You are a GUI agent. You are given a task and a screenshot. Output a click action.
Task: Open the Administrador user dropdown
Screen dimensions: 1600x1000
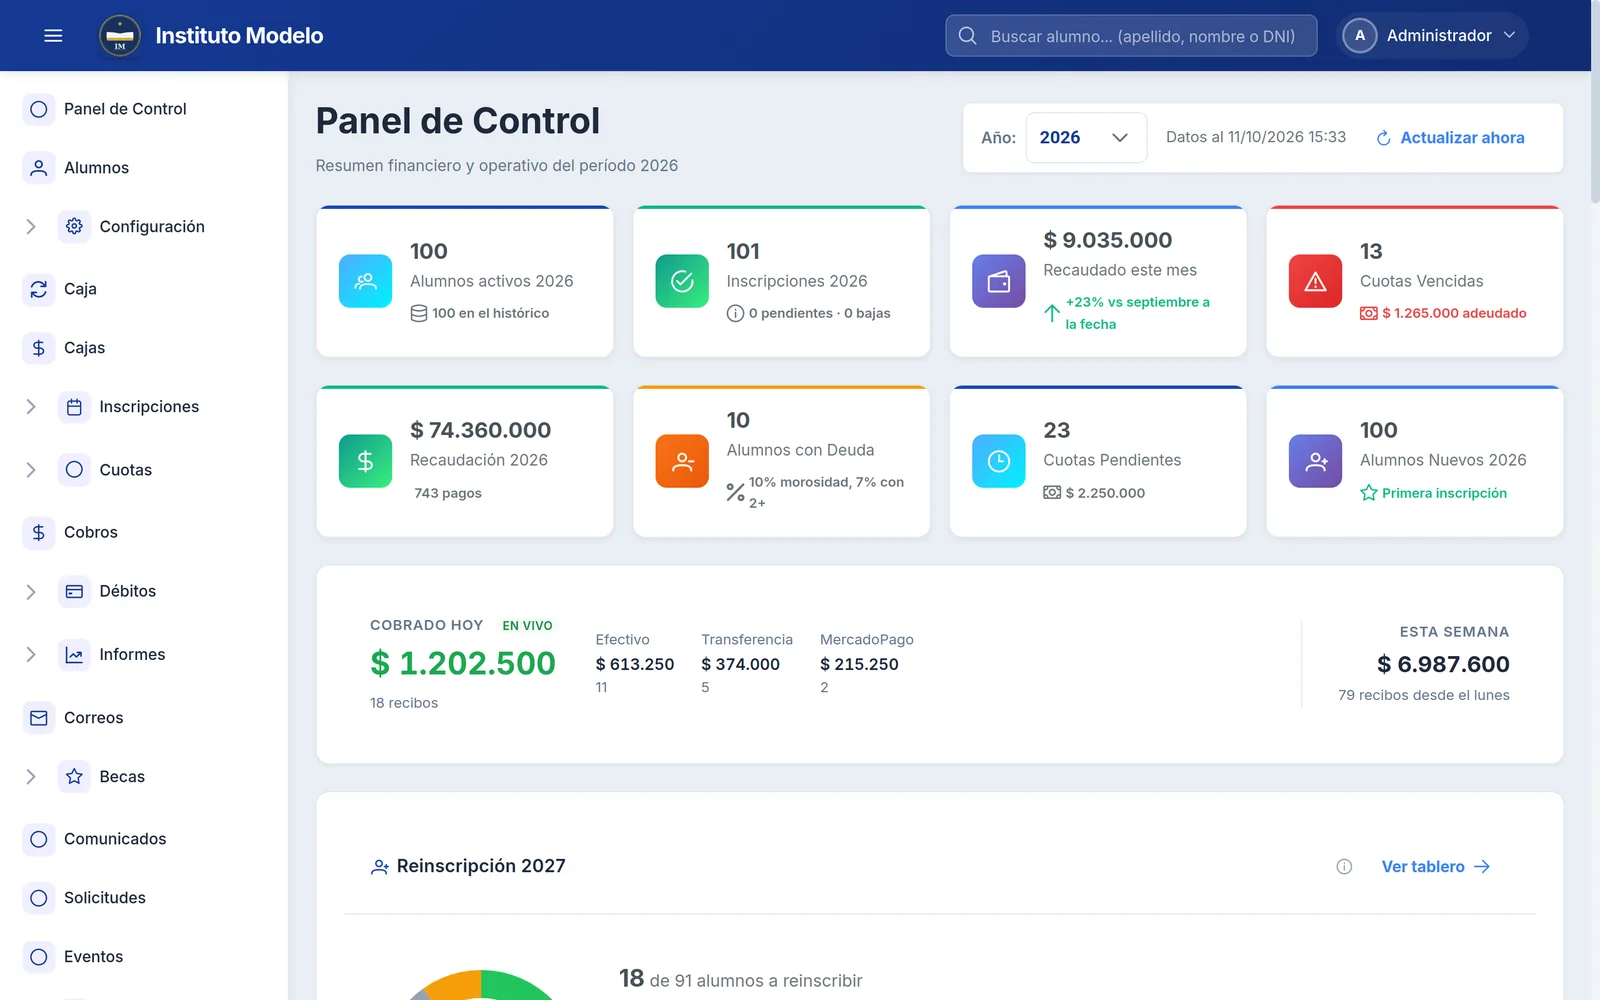(1432, 36)
